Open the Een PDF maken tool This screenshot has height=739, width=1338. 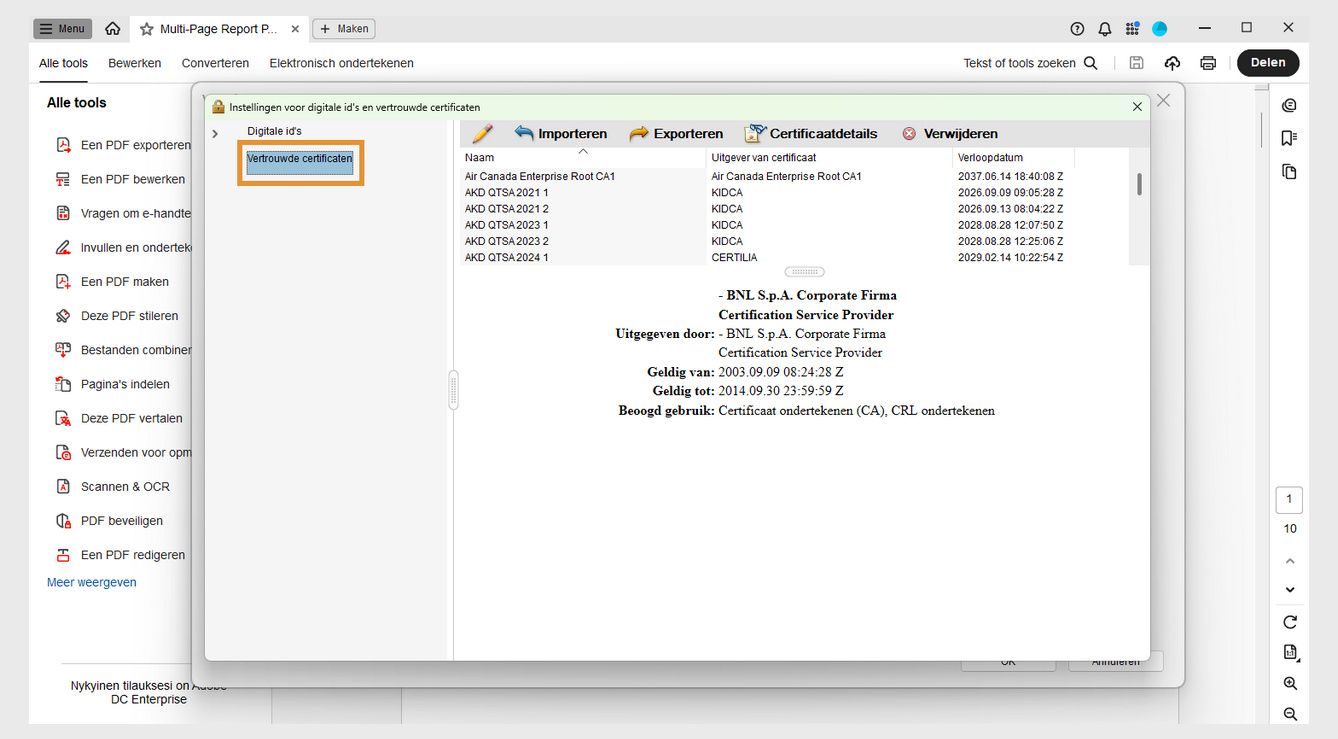112,282
